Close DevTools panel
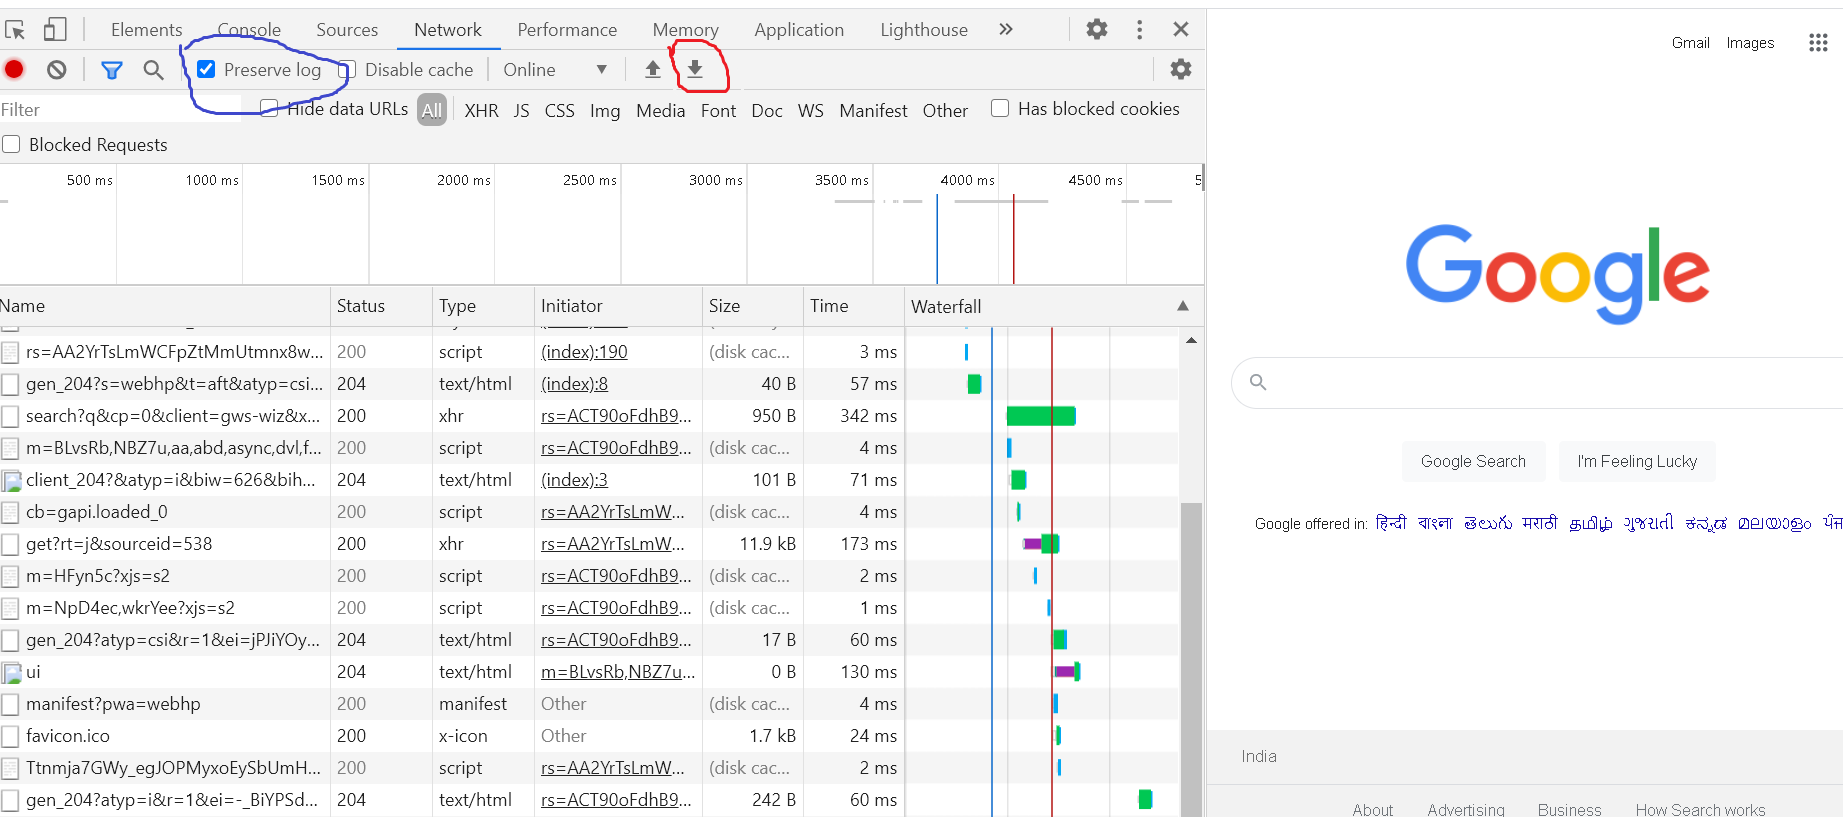This screenshot has width=1843, height=817. [x=1181, y=29]
